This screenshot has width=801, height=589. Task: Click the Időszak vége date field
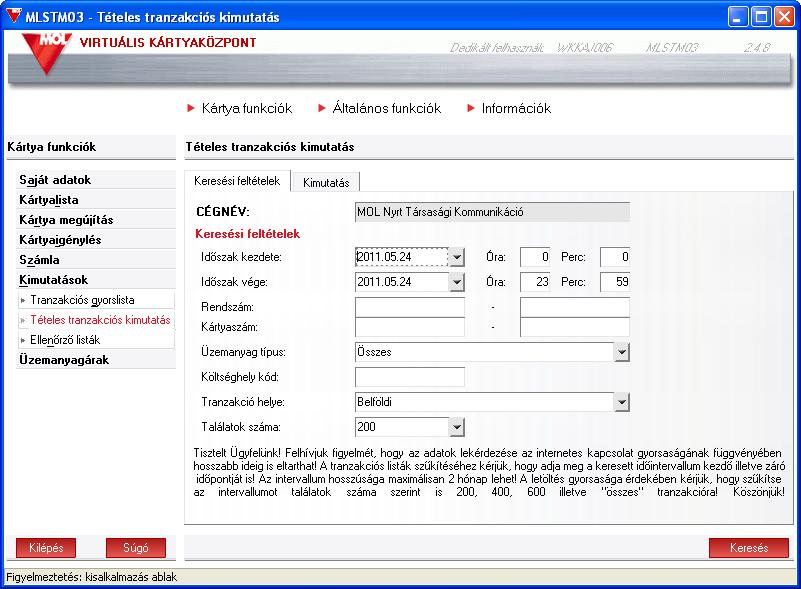(402, 282)
